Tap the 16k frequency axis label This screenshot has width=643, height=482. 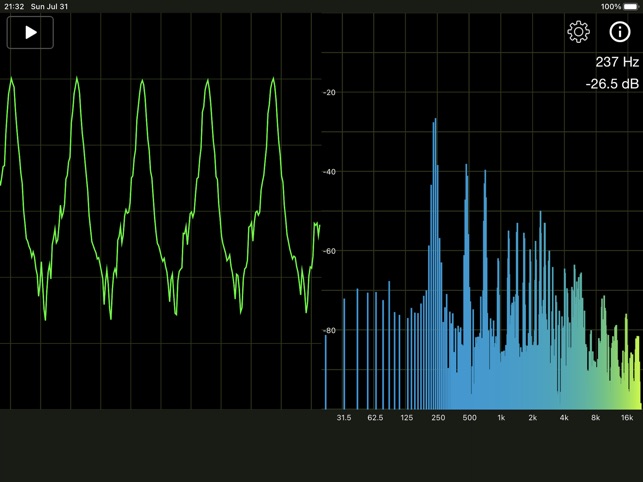point(627,418)
